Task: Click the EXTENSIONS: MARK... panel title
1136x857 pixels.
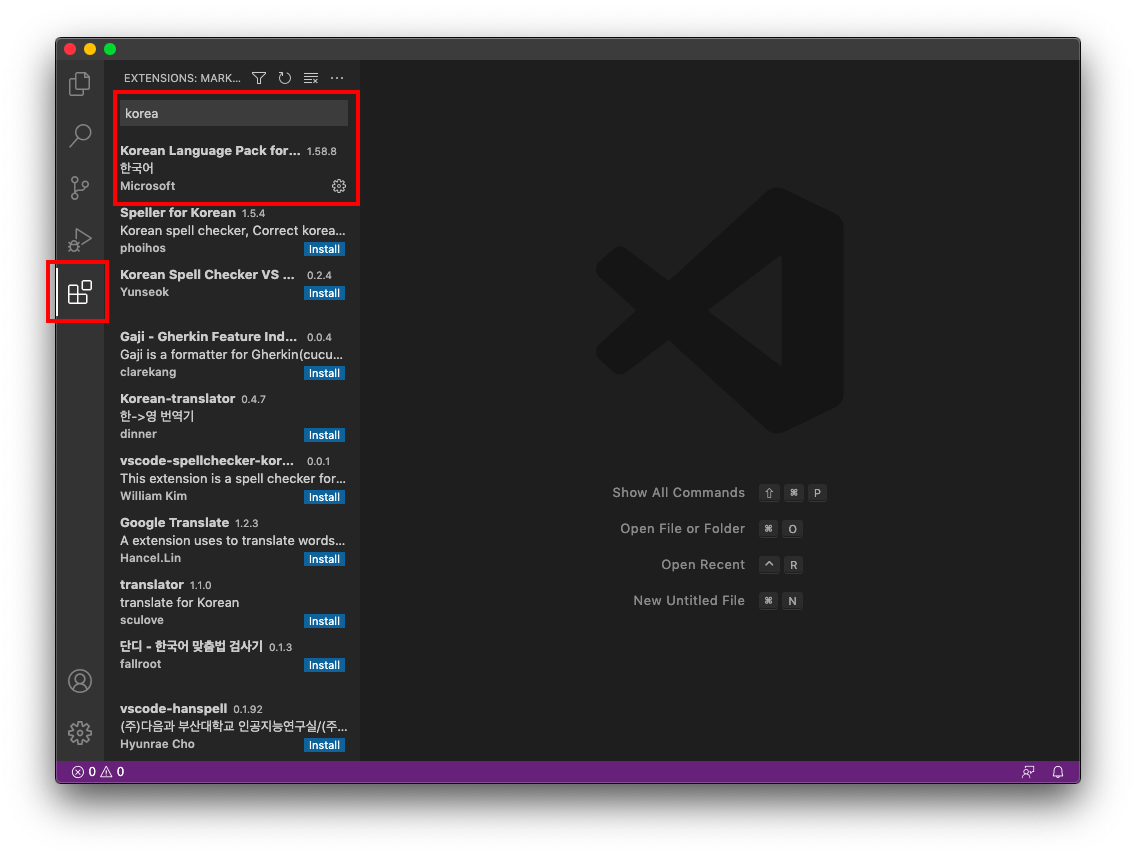Action: point(182,78)
